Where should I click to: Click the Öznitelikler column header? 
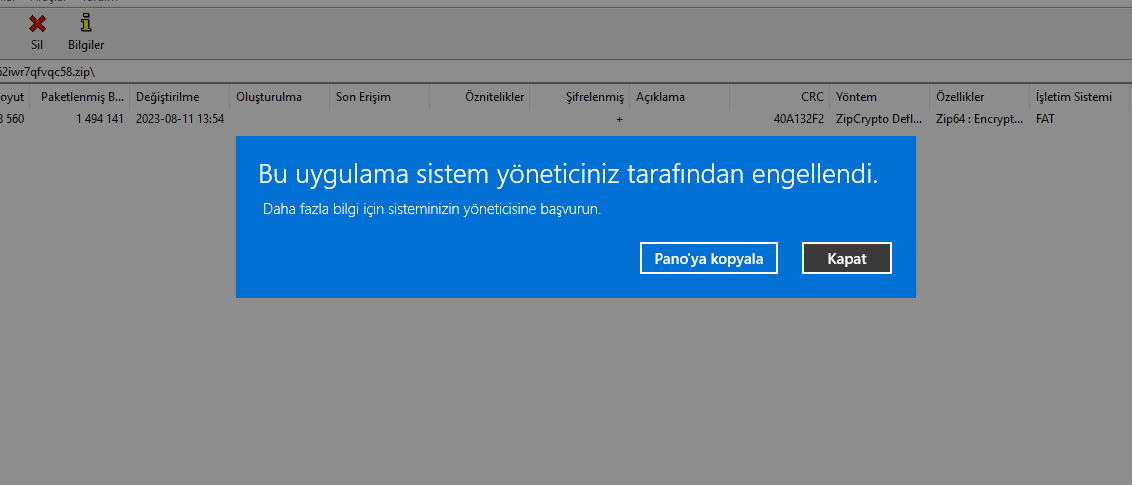click(479, 97)
